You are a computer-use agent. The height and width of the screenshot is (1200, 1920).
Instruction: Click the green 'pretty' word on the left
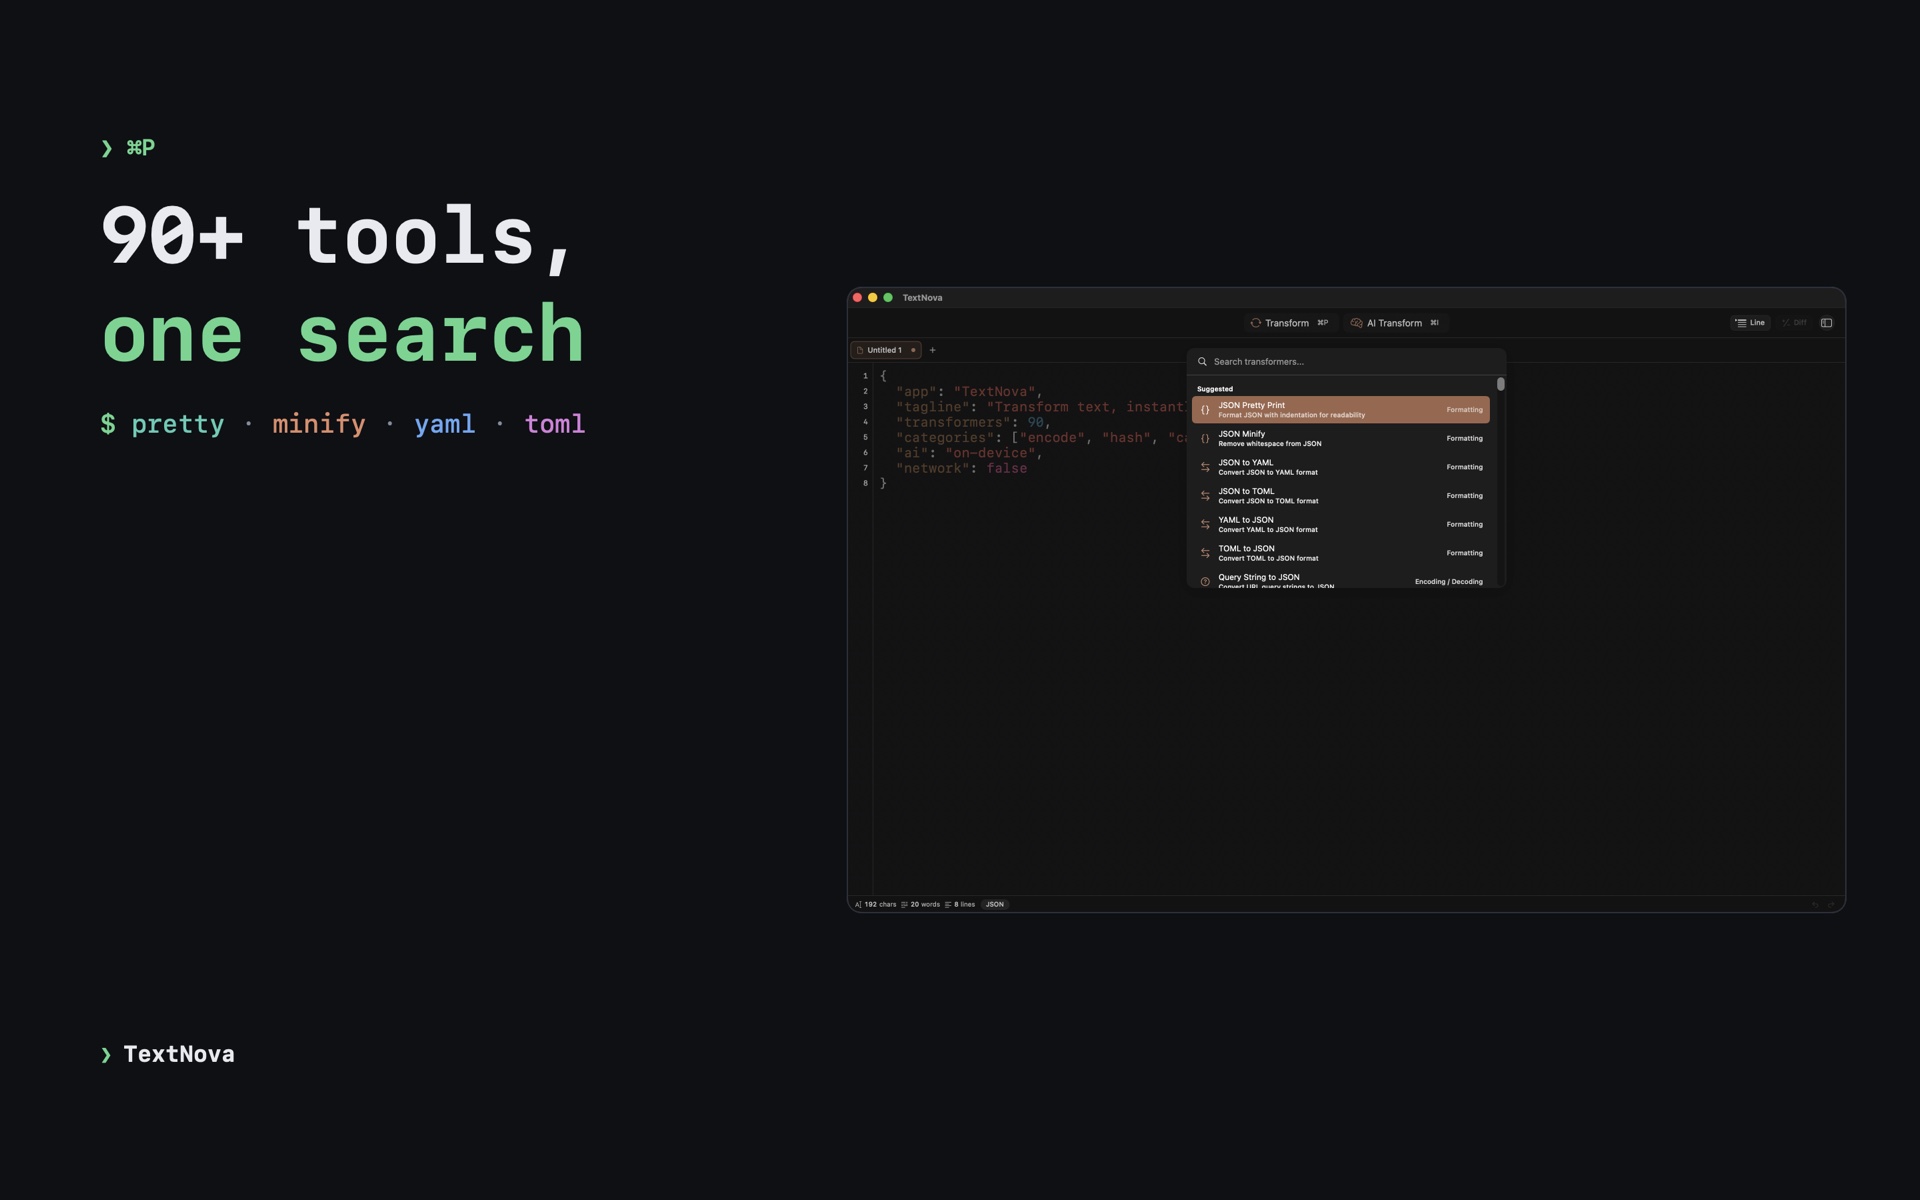[x=178, y=424]
